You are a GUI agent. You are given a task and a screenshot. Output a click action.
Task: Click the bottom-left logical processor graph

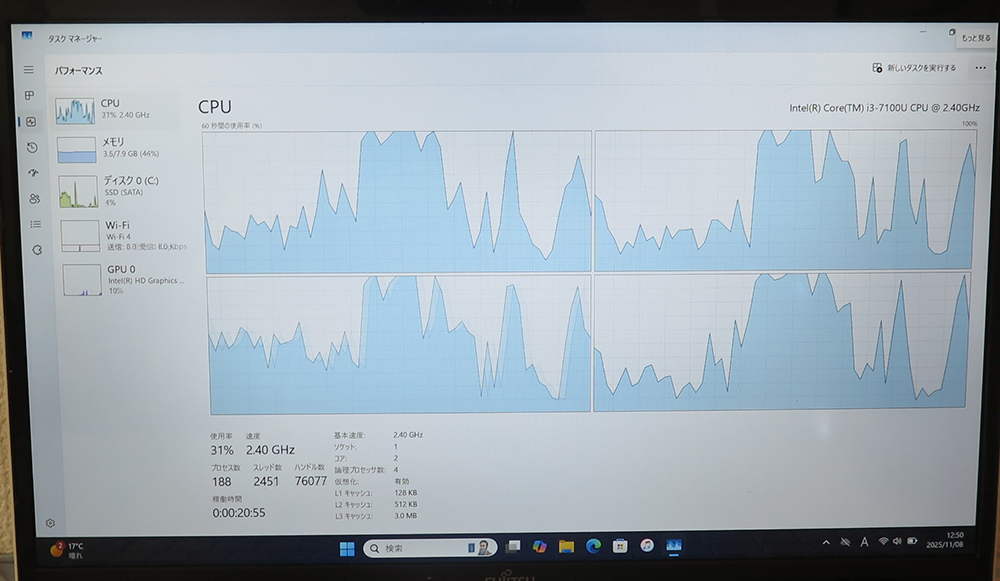tap(399, 344)
